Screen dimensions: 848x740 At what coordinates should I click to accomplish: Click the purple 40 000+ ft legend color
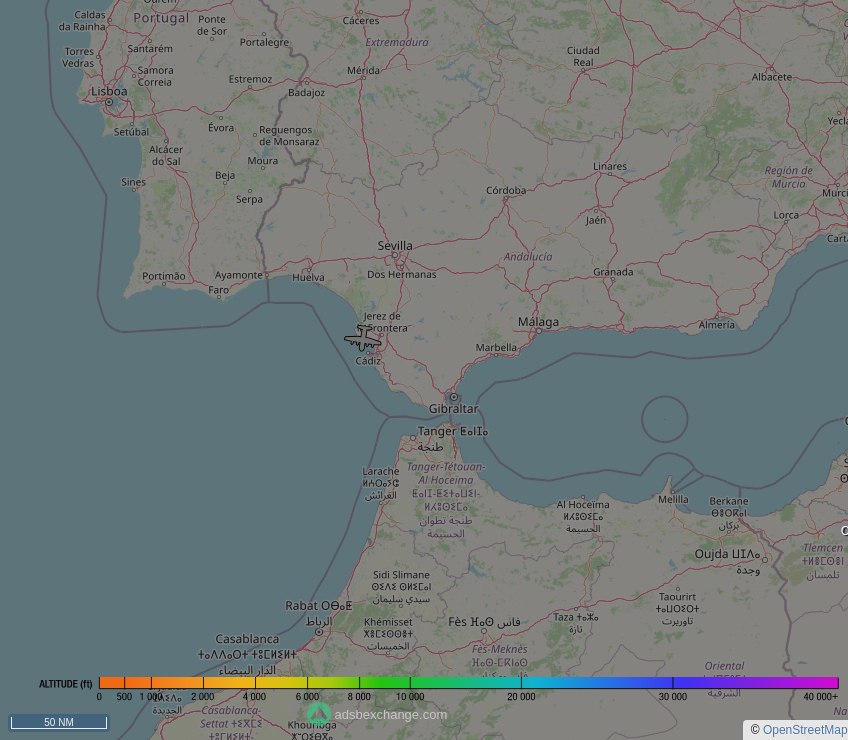822,683
